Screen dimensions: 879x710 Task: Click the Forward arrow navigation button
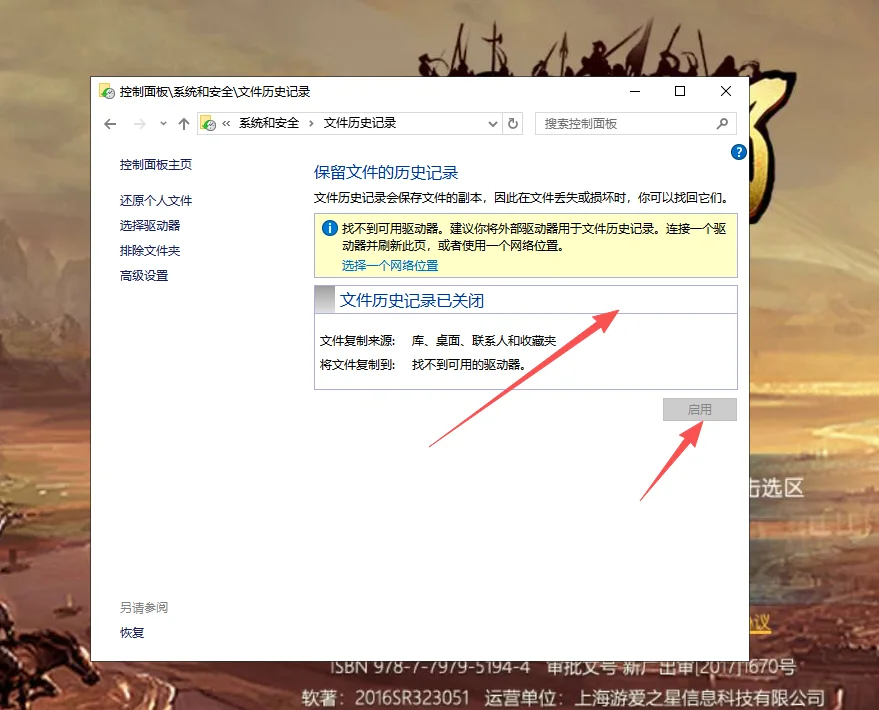pos(140,124)
